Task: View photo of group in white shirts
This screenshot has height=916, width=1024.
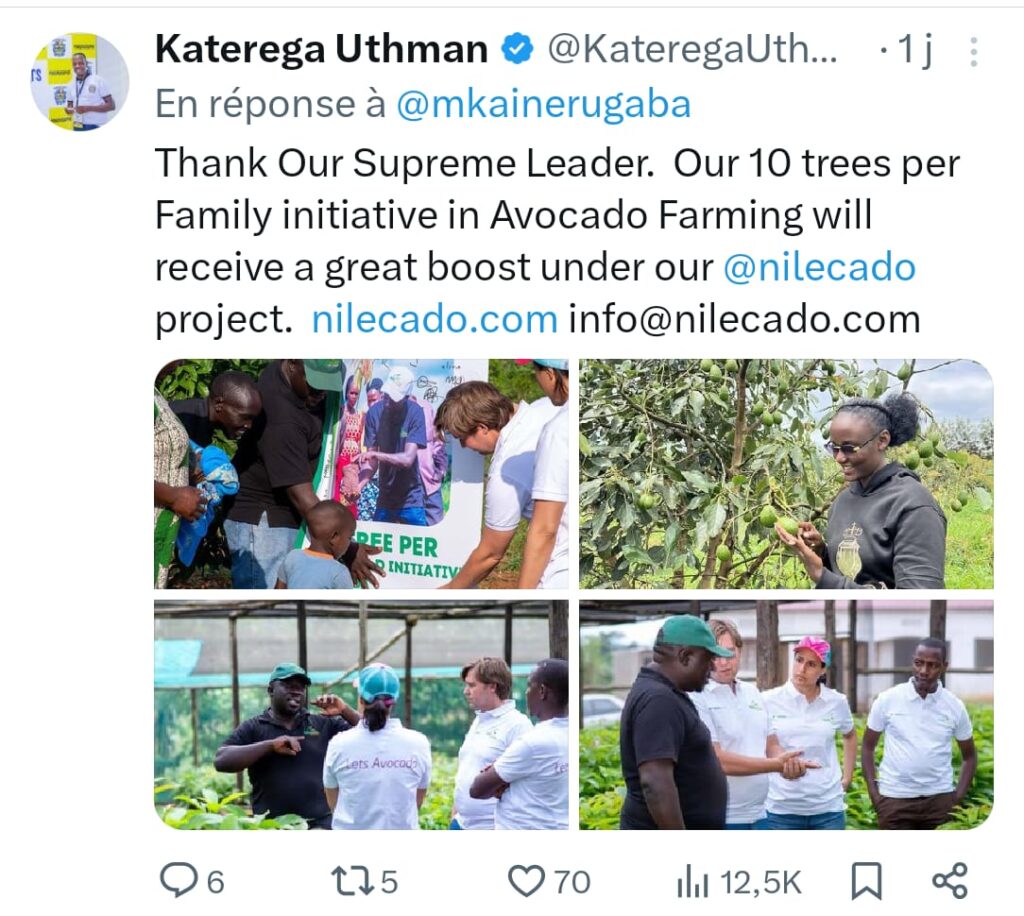Action: (786, 714)
